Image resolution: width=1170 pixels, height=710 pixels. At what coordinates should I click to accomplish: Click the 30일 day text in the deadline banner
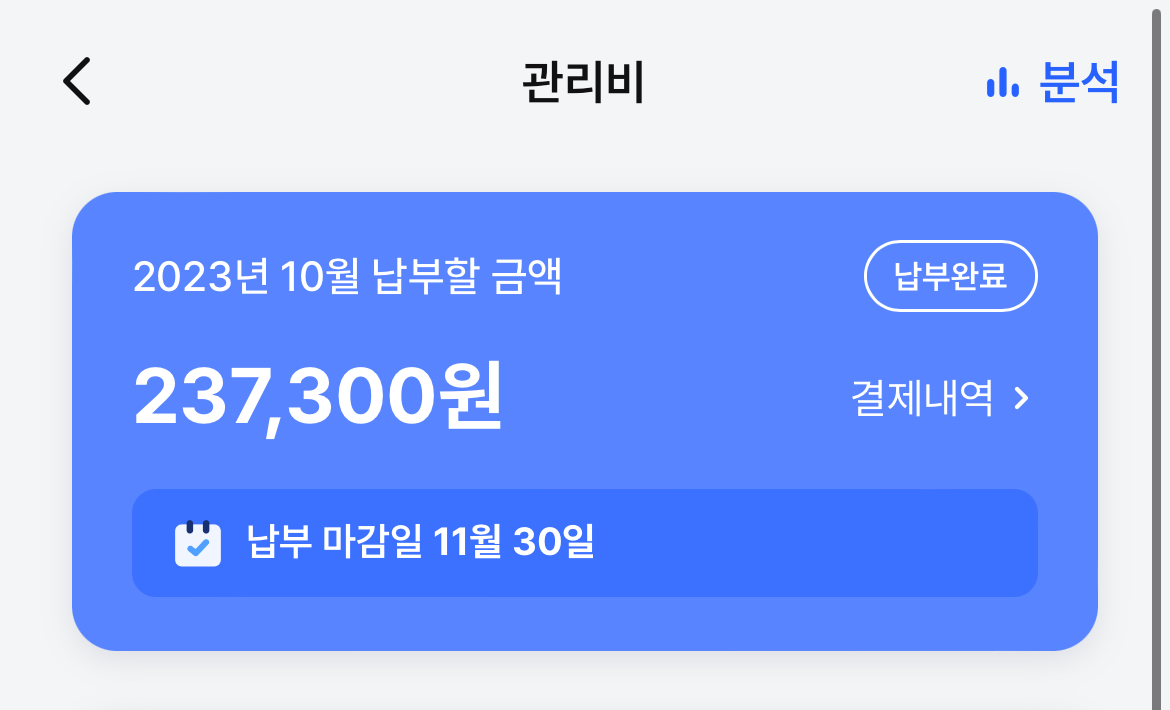553,543
